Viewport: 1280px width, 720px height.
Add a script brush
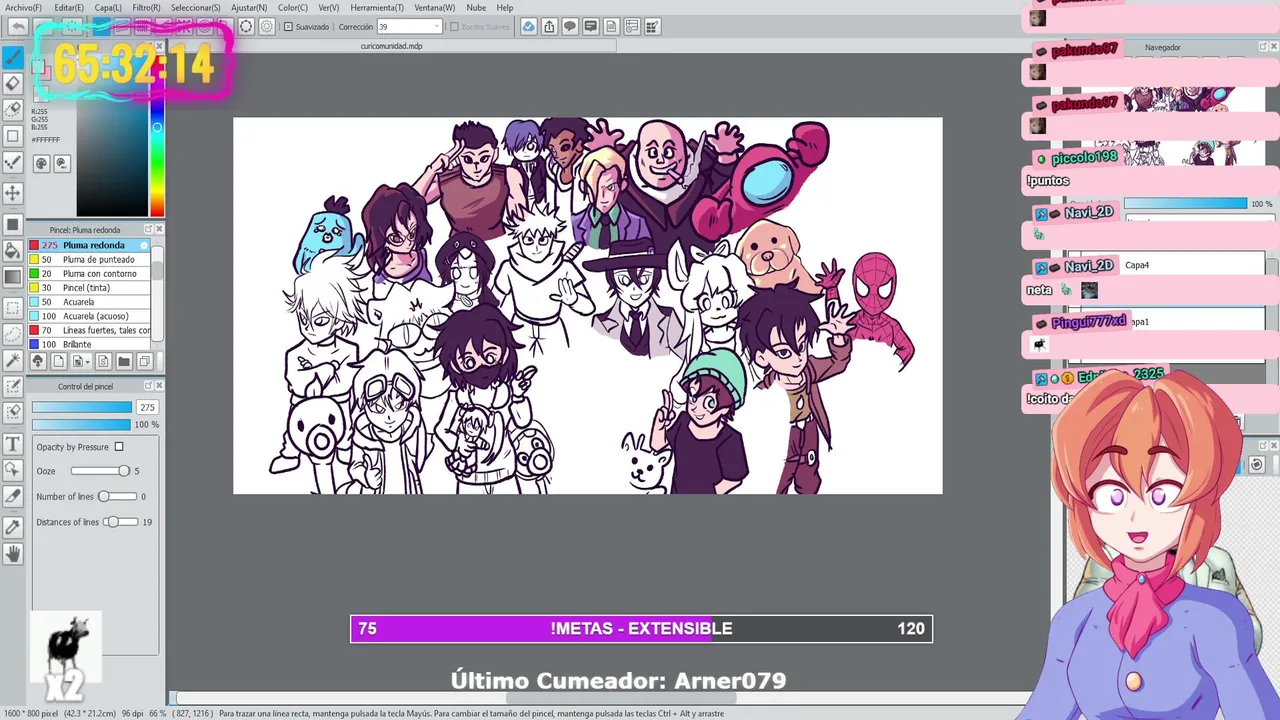click(103, 361)
